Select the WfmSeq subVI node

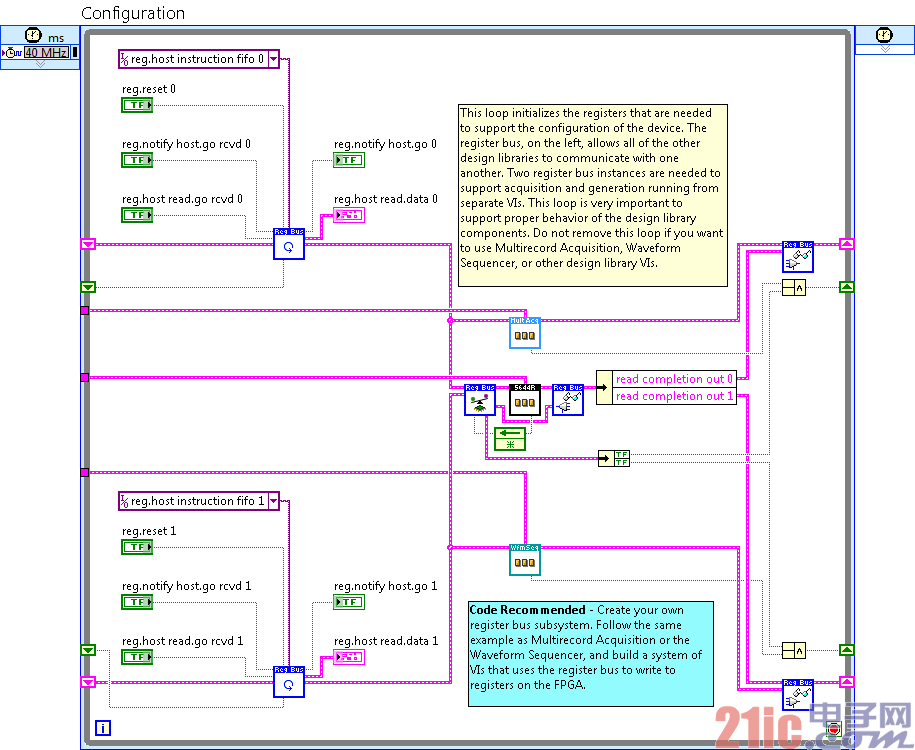pyautogui.click(x=525, y=560)
